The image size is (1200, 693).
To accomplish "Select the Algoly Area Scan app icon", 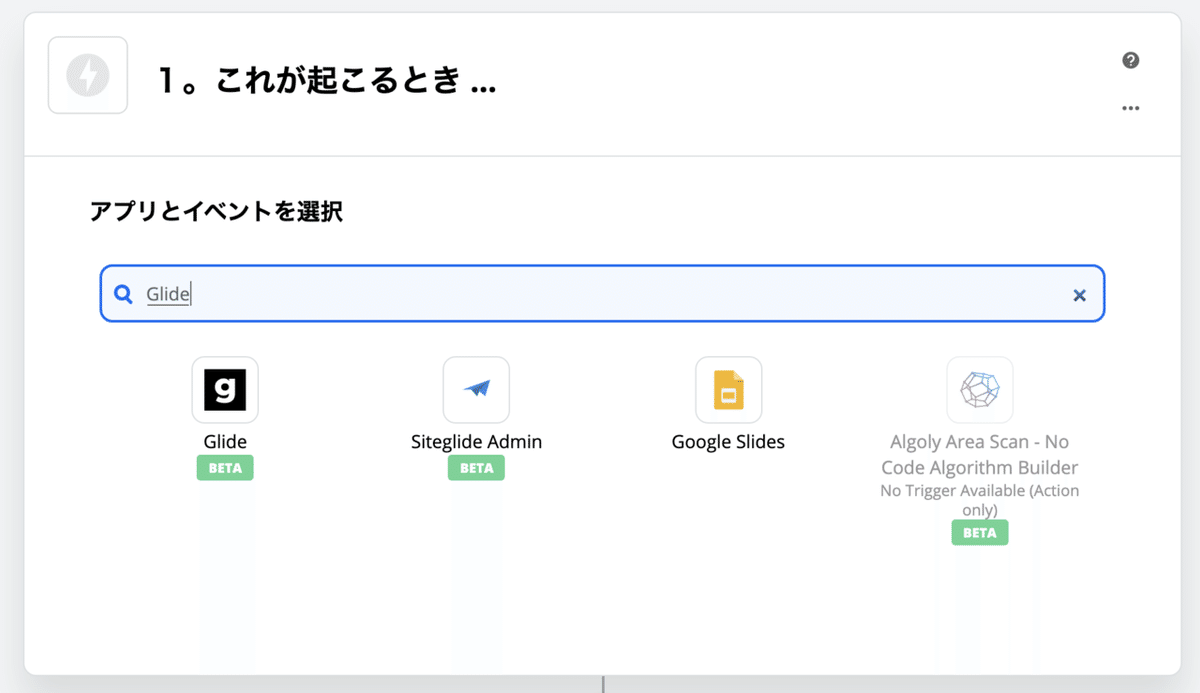I will coord(979,390).
